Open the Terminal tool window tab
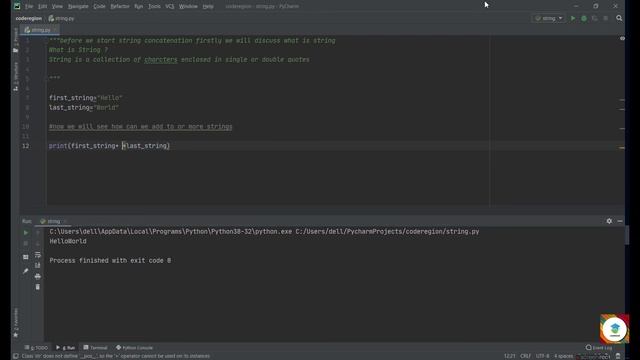Screen dimensions: 640x360 click(95, 348)
